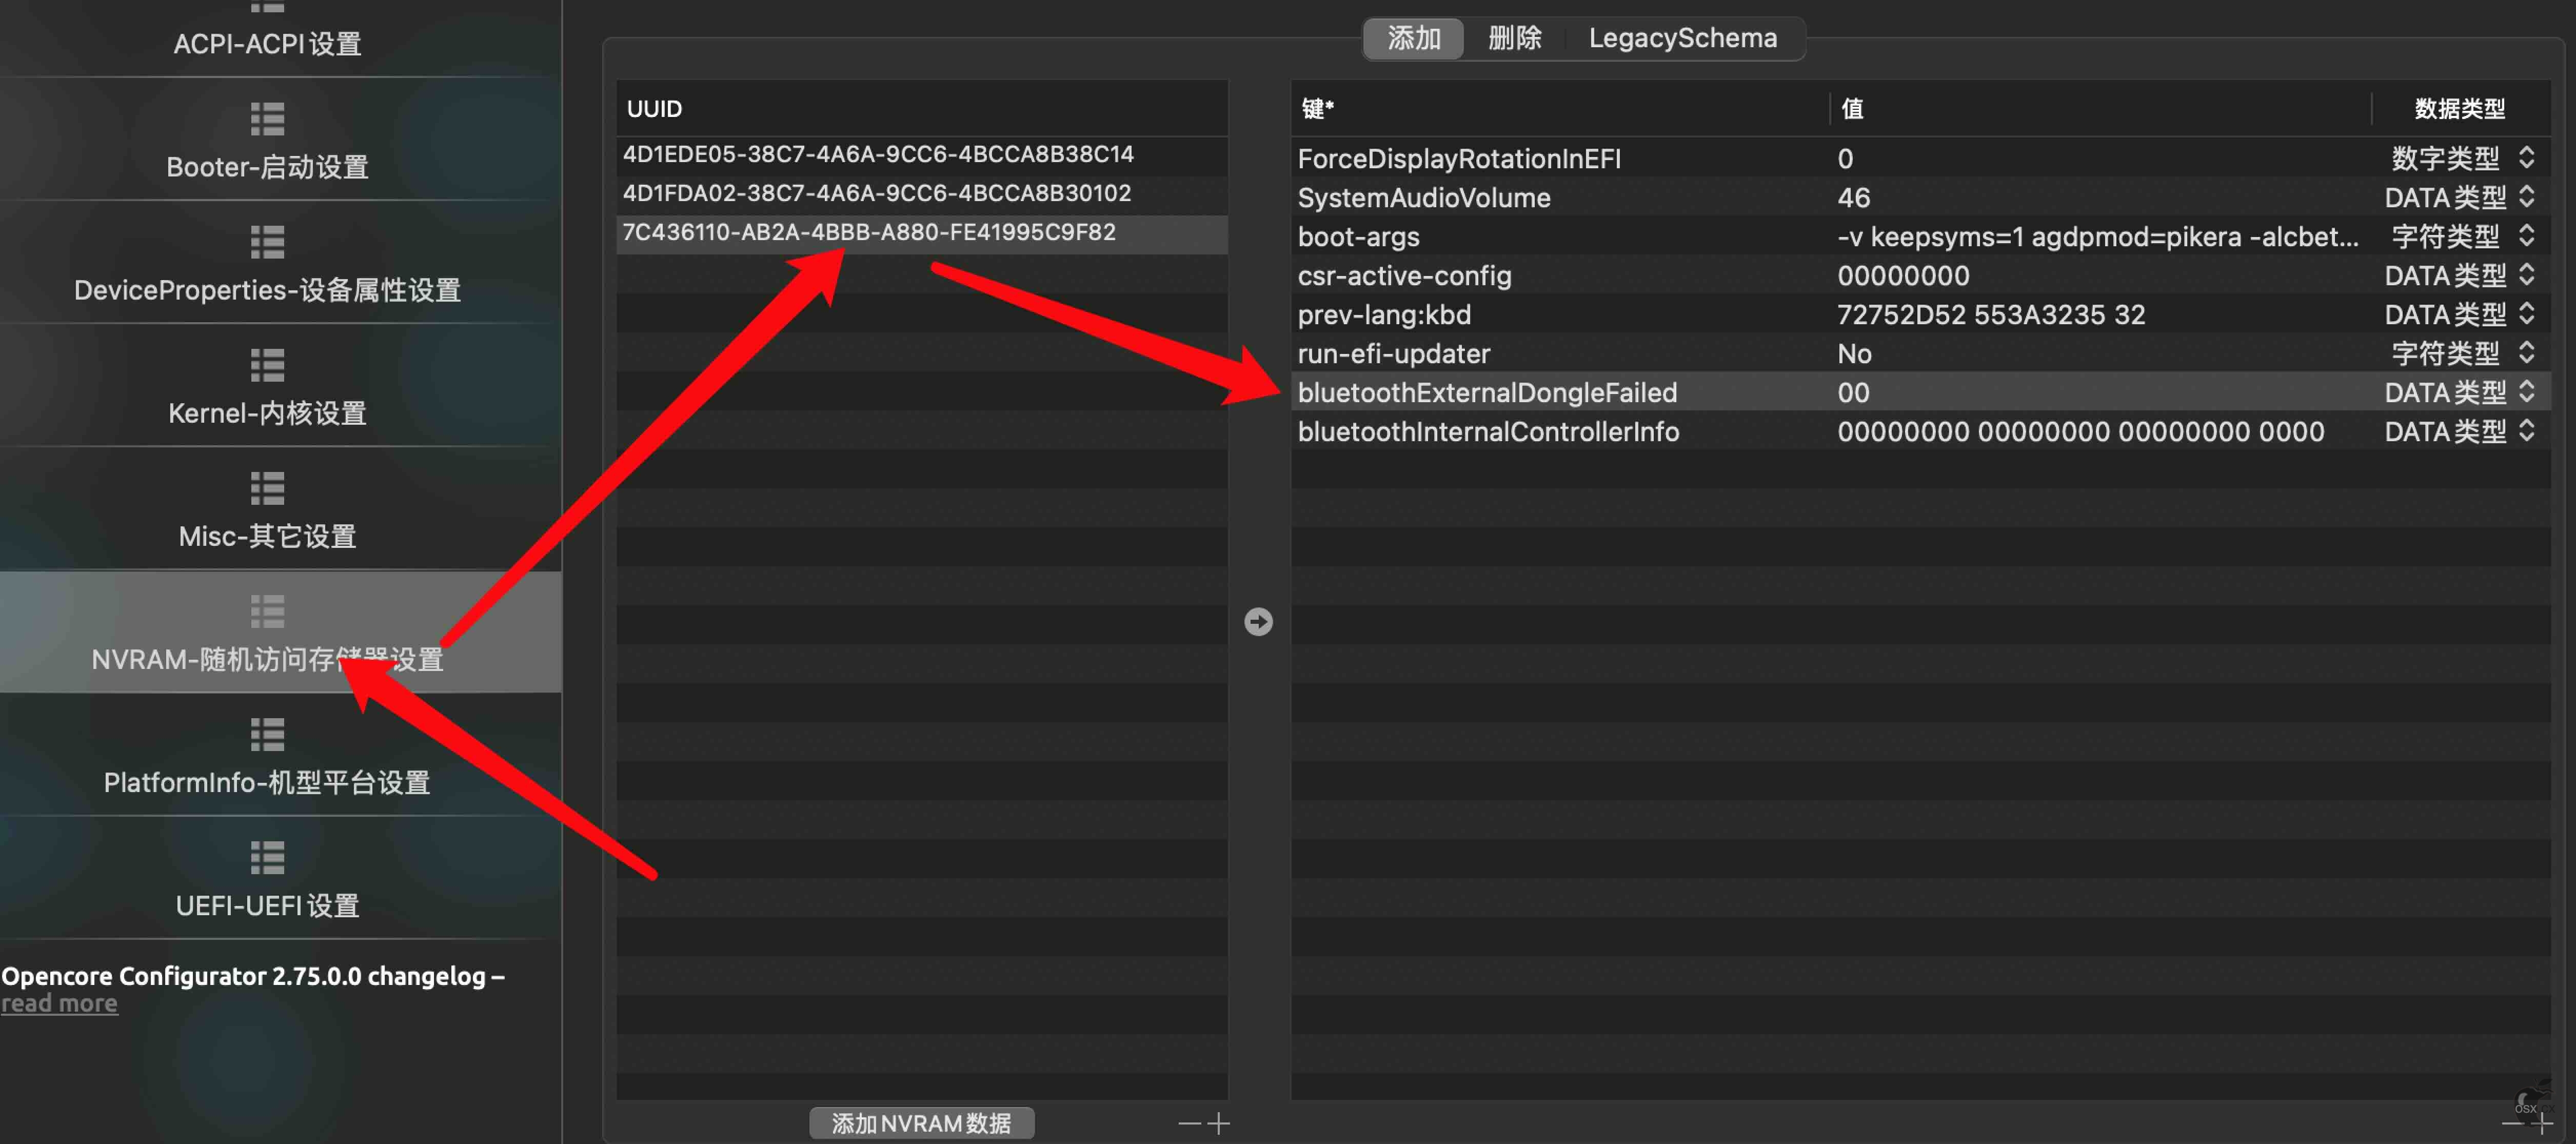This screenshot has height=1144, width=2576.
Task: Click the bluetoothInternalControllerInfo value of zeros
Action: pos(2080,431)
